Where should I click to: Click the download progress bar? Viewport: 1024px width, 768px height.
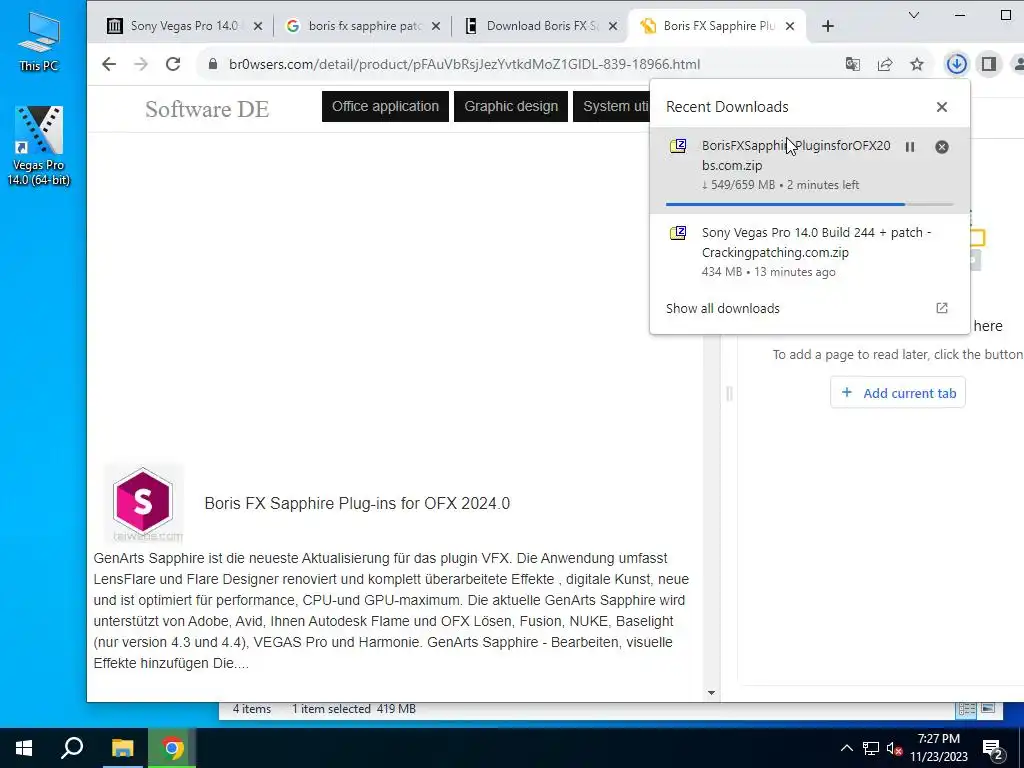[809, 204]
